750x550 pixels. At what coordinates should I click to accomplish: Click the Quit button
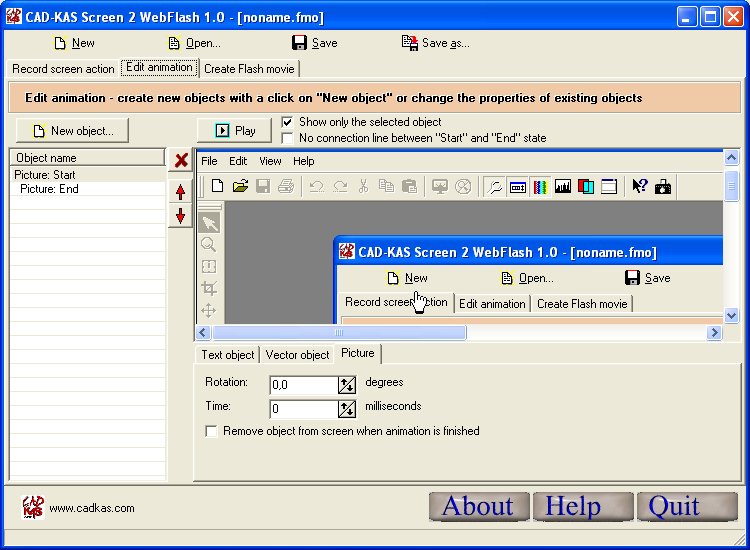tap(687, 506)
